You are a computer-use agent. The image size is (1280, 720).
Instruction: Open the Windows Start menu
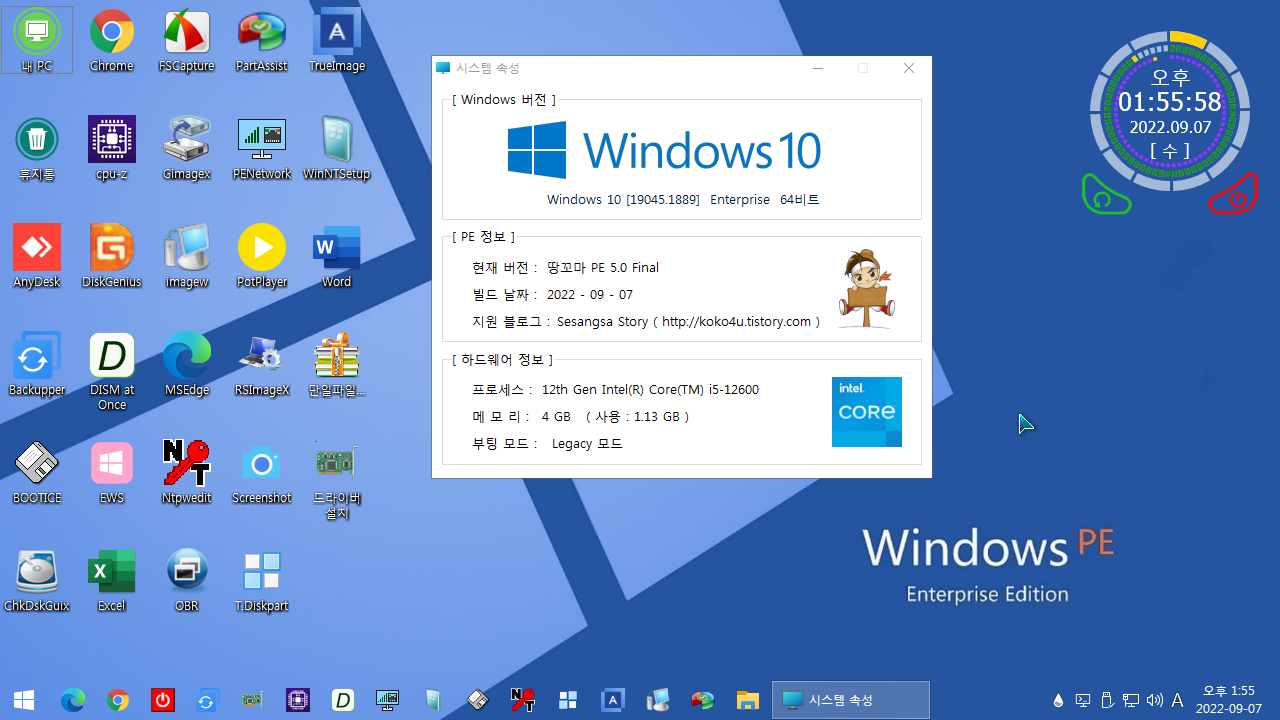24,700
